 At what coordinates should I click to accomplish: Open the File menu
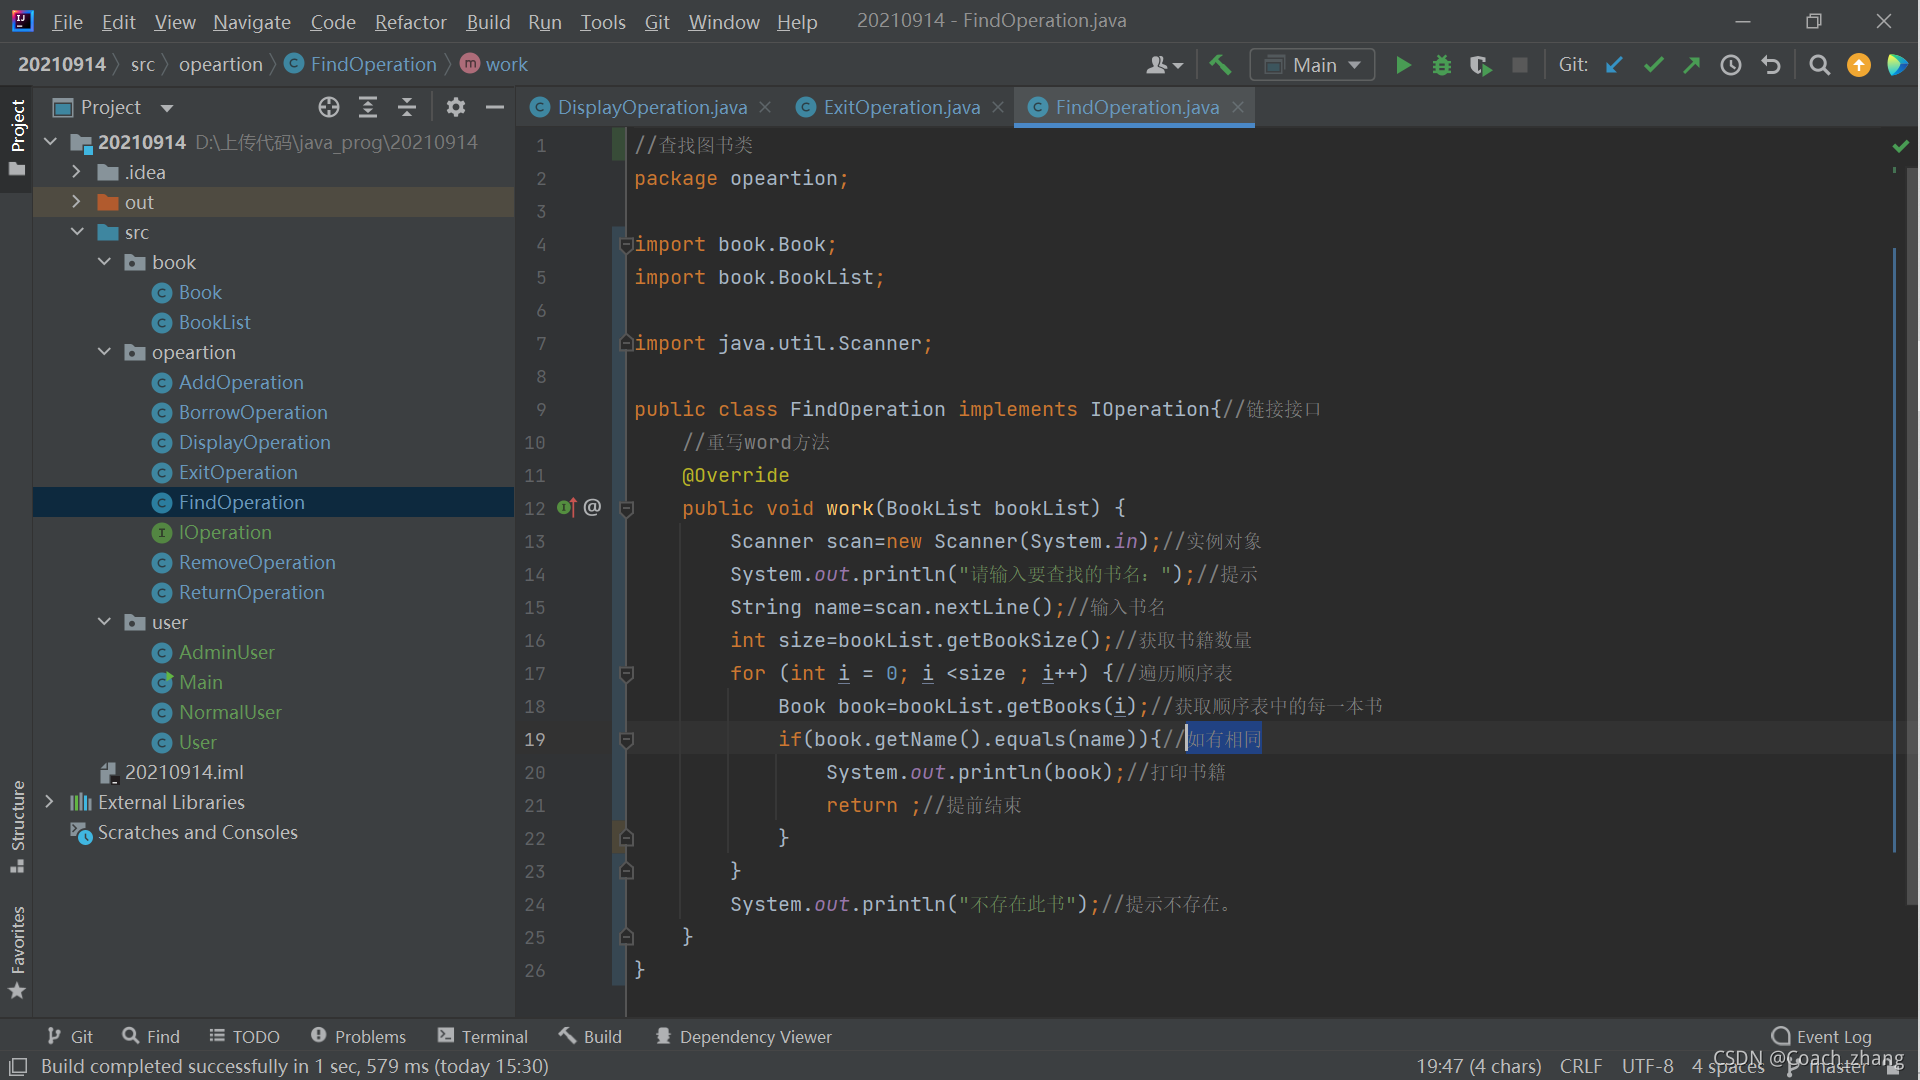(67, 21)
